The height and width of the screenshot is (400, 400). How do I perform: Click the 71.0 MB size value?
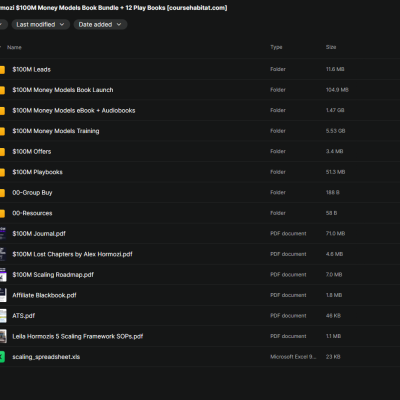tap(335, 234)
